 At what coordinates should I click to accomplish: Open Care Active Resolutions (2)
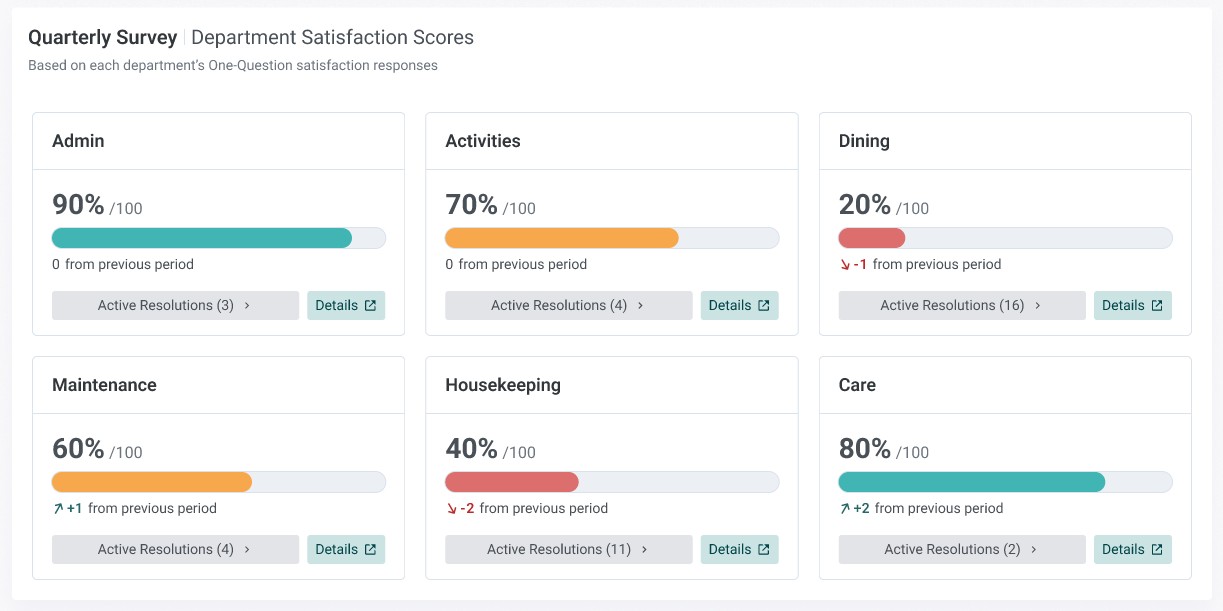tap(962, 550)
